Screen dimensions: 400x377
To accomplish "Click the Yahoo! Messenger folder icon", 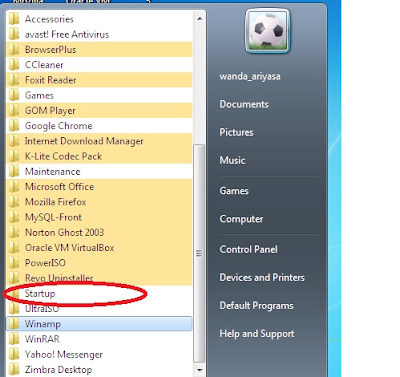I will coord(14,354).
